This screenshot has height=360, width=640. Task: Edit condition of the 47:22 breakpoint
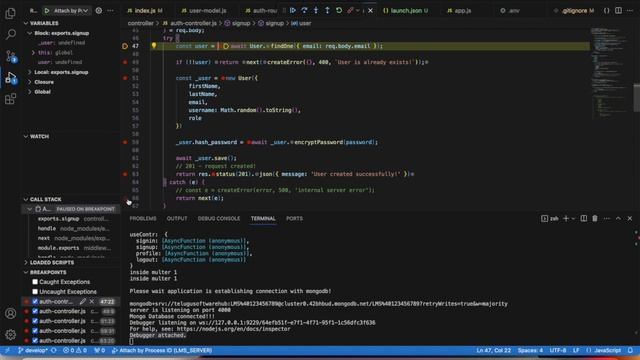click(x=83, y=302)
